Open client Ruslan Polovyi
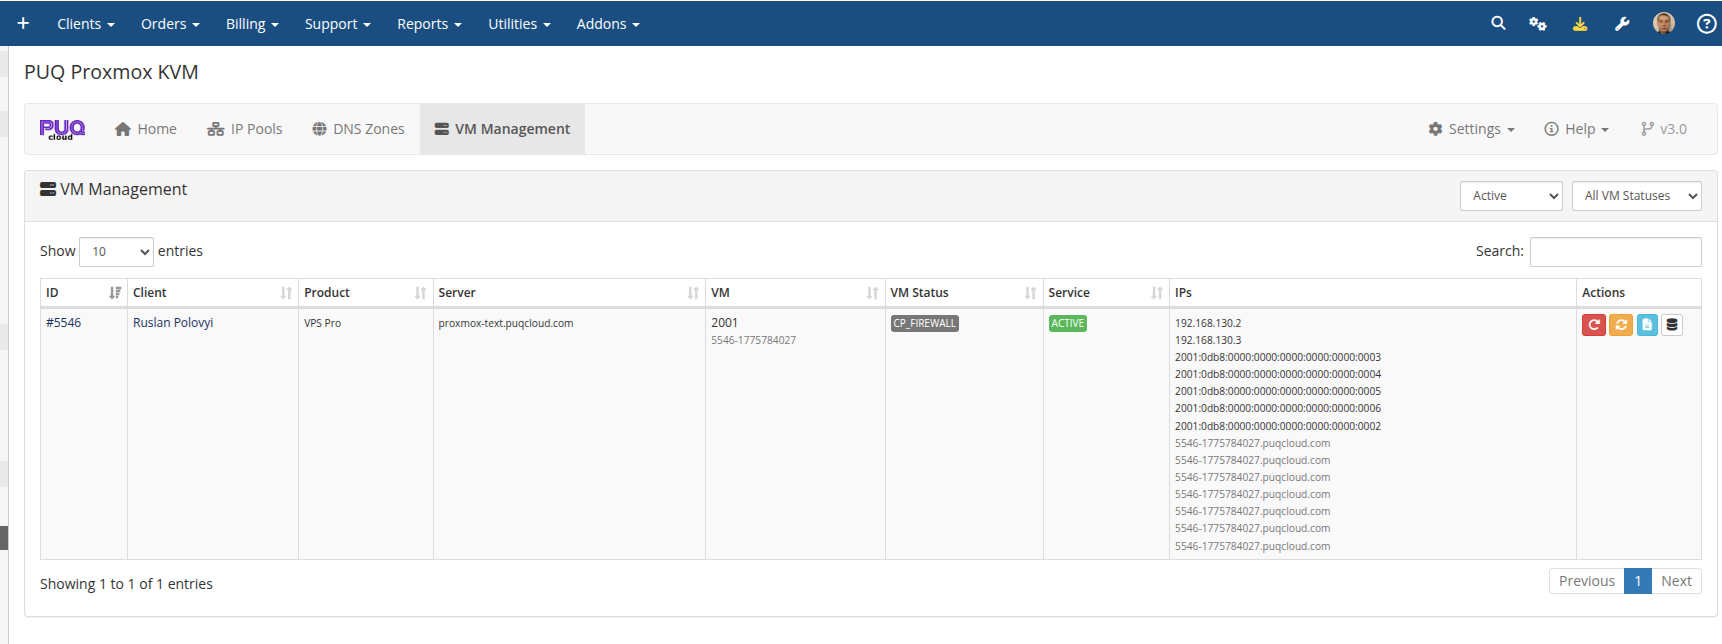 point(173,323)
